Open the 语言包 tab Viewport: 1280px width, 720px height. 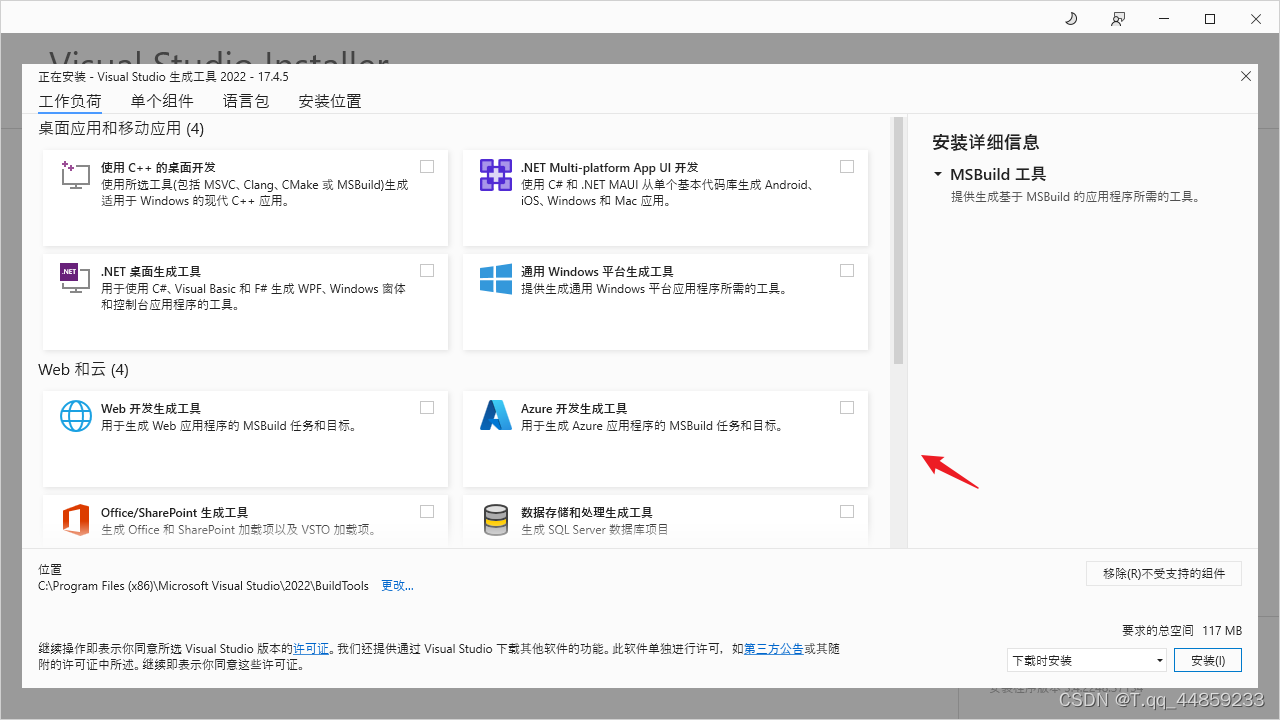coord(246,101)
